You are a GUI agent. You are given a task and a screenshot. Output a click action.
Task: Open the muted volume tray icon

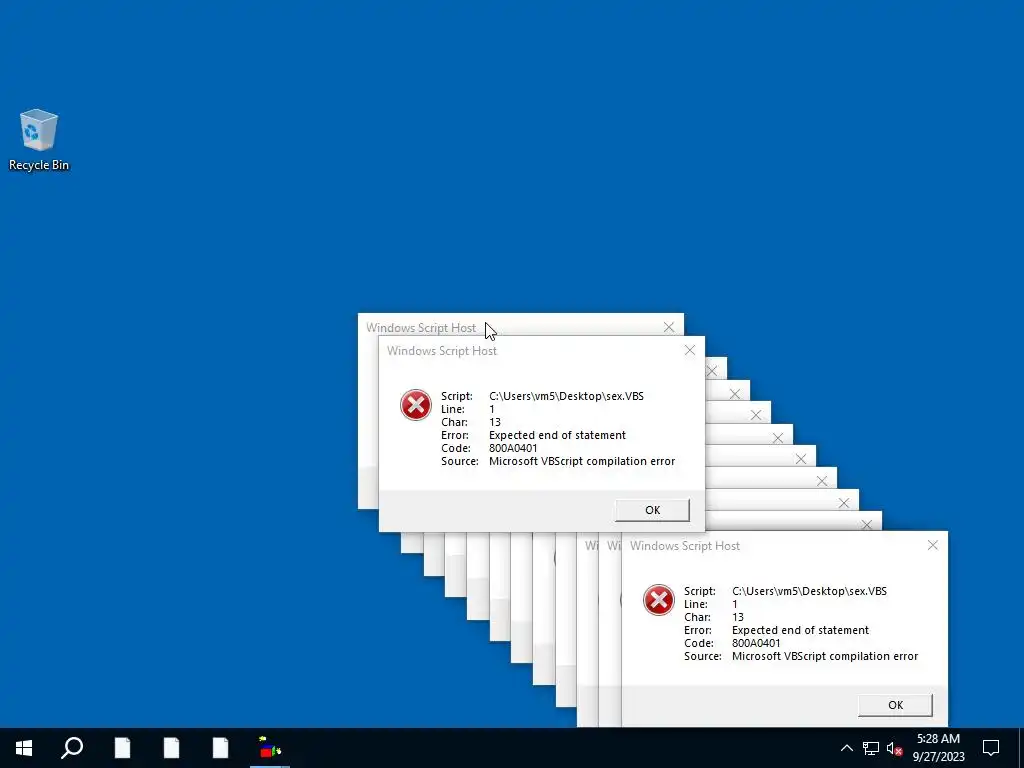[894, 748]
